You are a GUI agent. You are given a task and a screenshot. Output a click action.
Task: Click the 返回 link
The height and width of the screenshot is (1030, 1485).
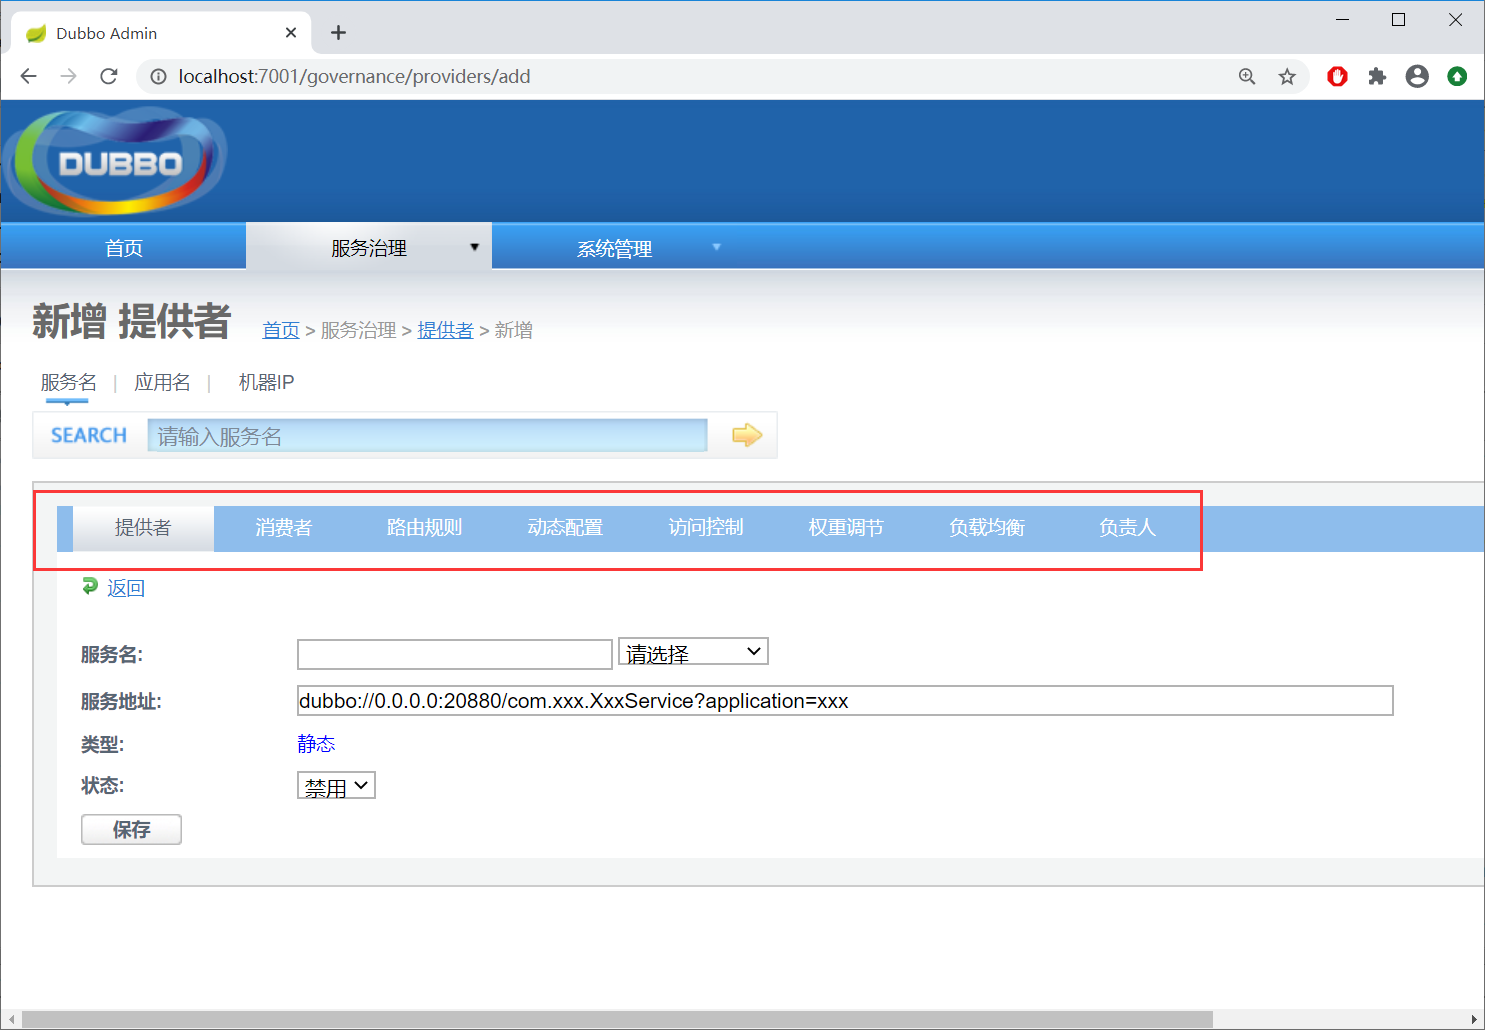coord(126,588)
